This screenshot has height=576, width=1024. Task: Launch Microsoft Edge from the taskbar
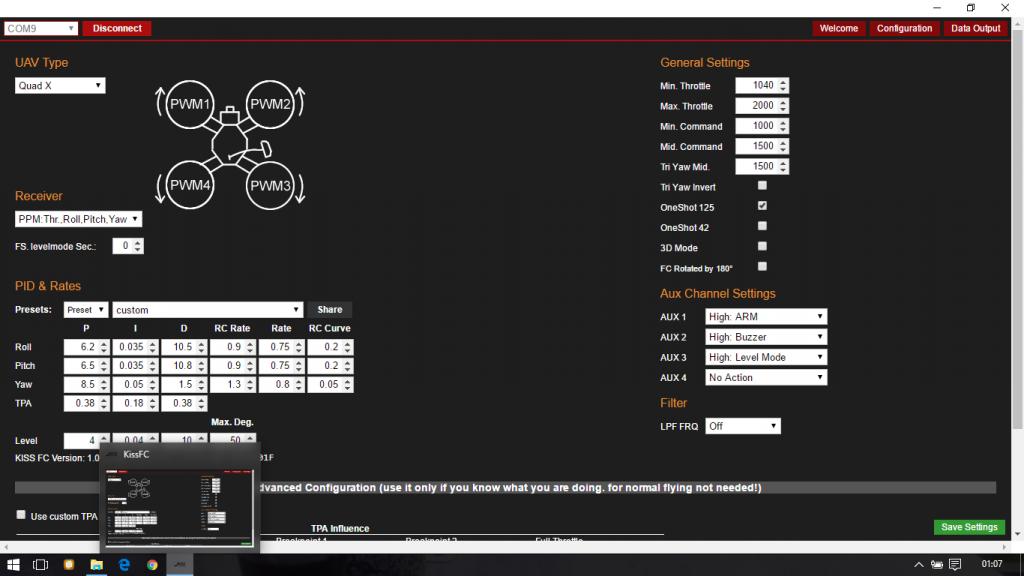point(124,565)
